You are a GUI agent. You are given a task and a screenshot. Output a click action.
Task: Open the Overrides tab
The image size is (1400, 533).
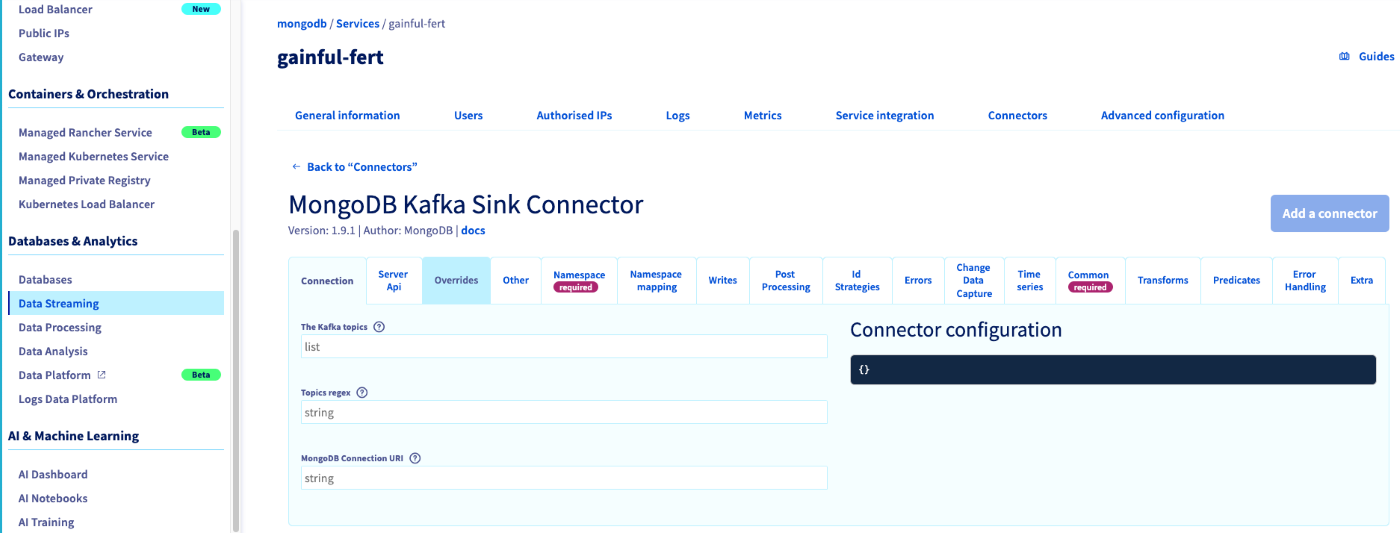(456, 280)
